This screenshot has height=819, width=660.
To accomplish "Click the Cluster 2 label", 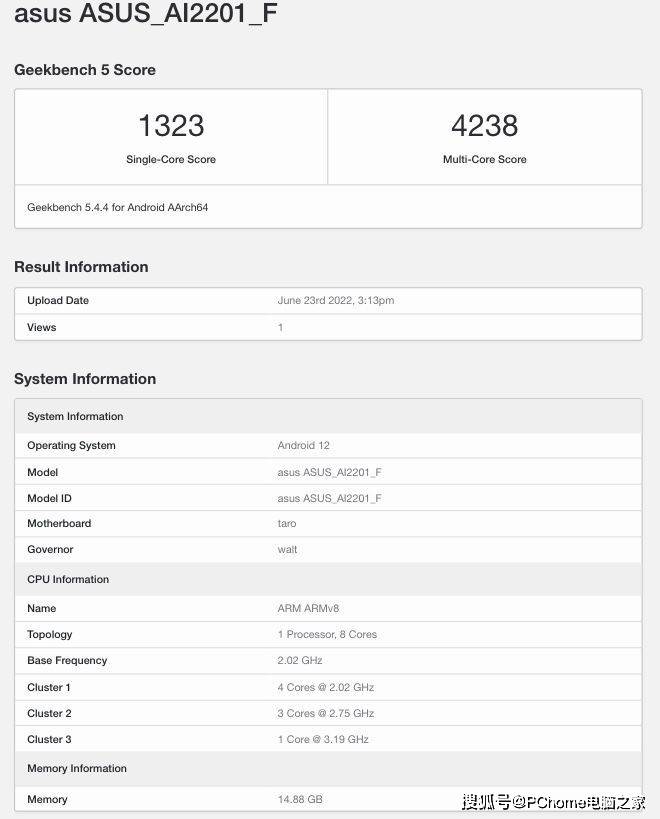I will point(49,713).
